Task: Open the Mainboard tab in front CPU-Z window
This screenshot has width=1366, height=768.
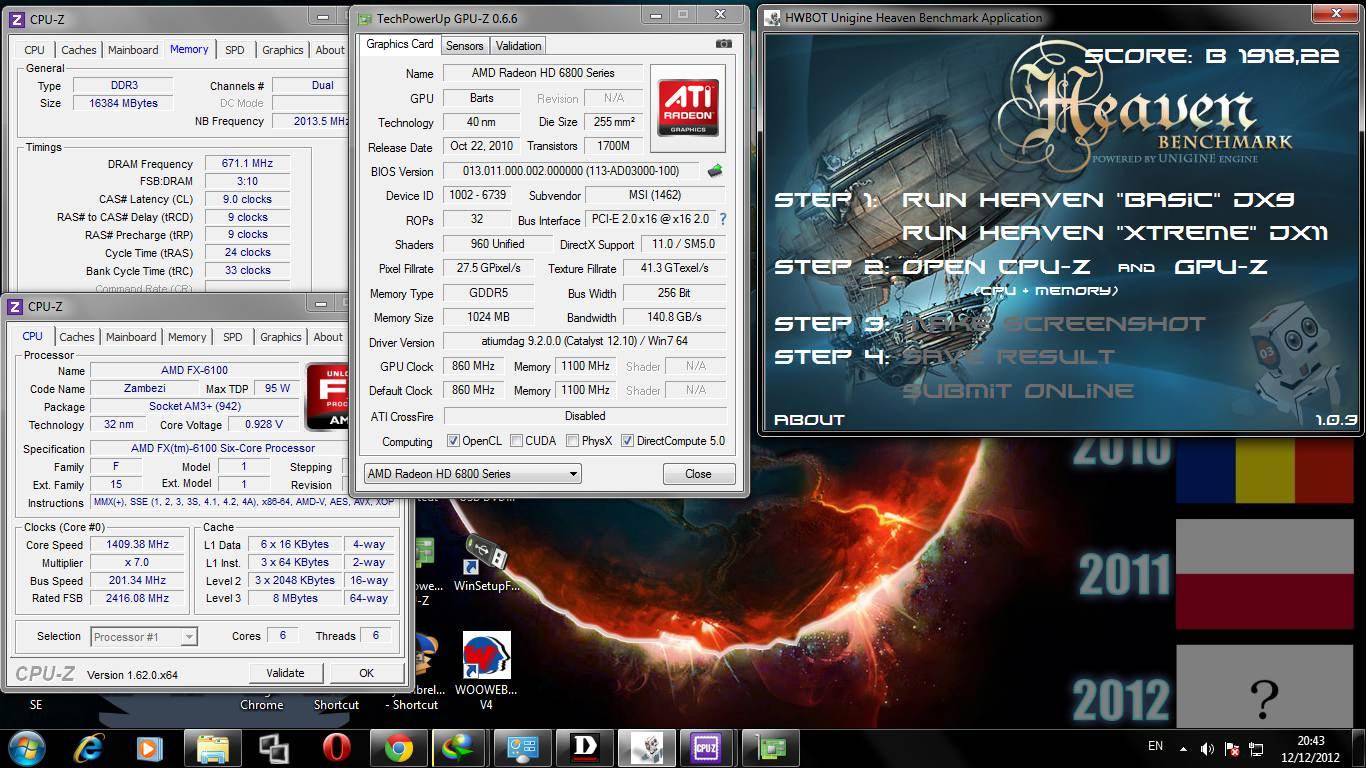Action: [131, 337]
